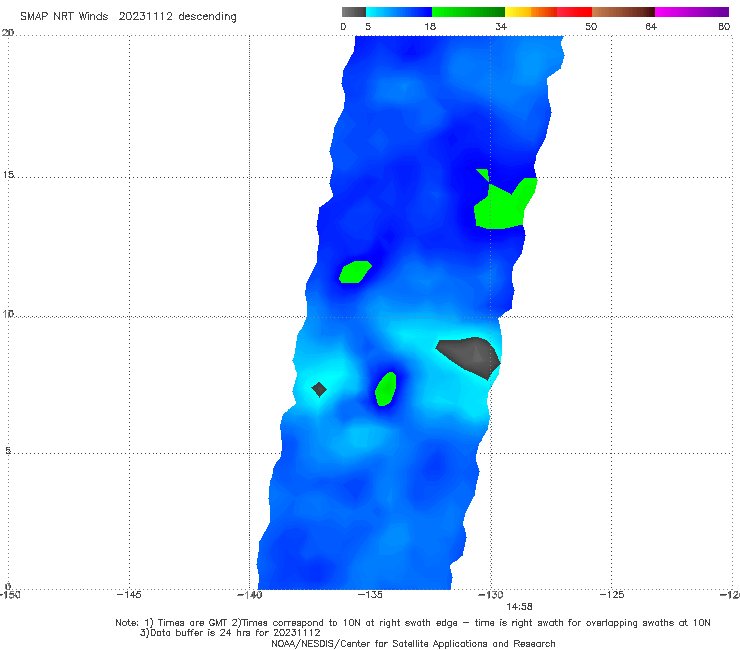Click the 'Times are GMT' note line
The image size is (740, 650).
pos(413,623)
